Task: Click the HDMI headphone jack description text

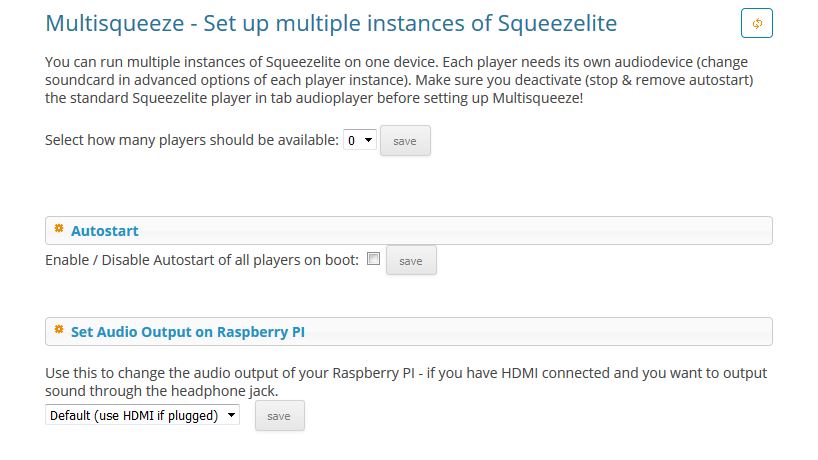Action: [x=406, y=382]
